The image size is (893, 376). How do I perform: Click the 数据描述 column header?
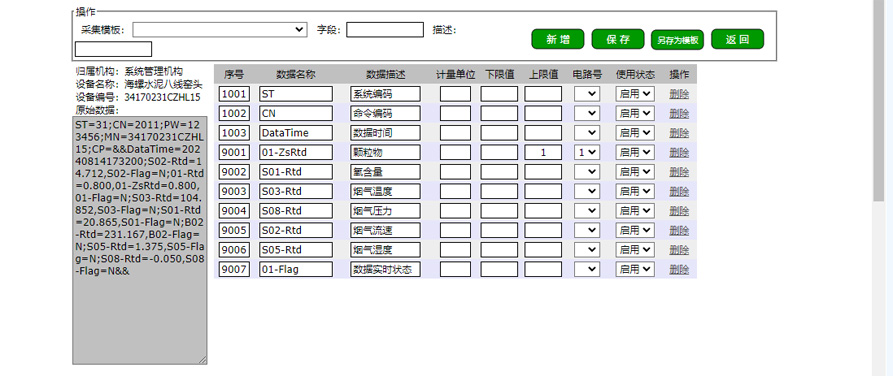tap(386, 74)
